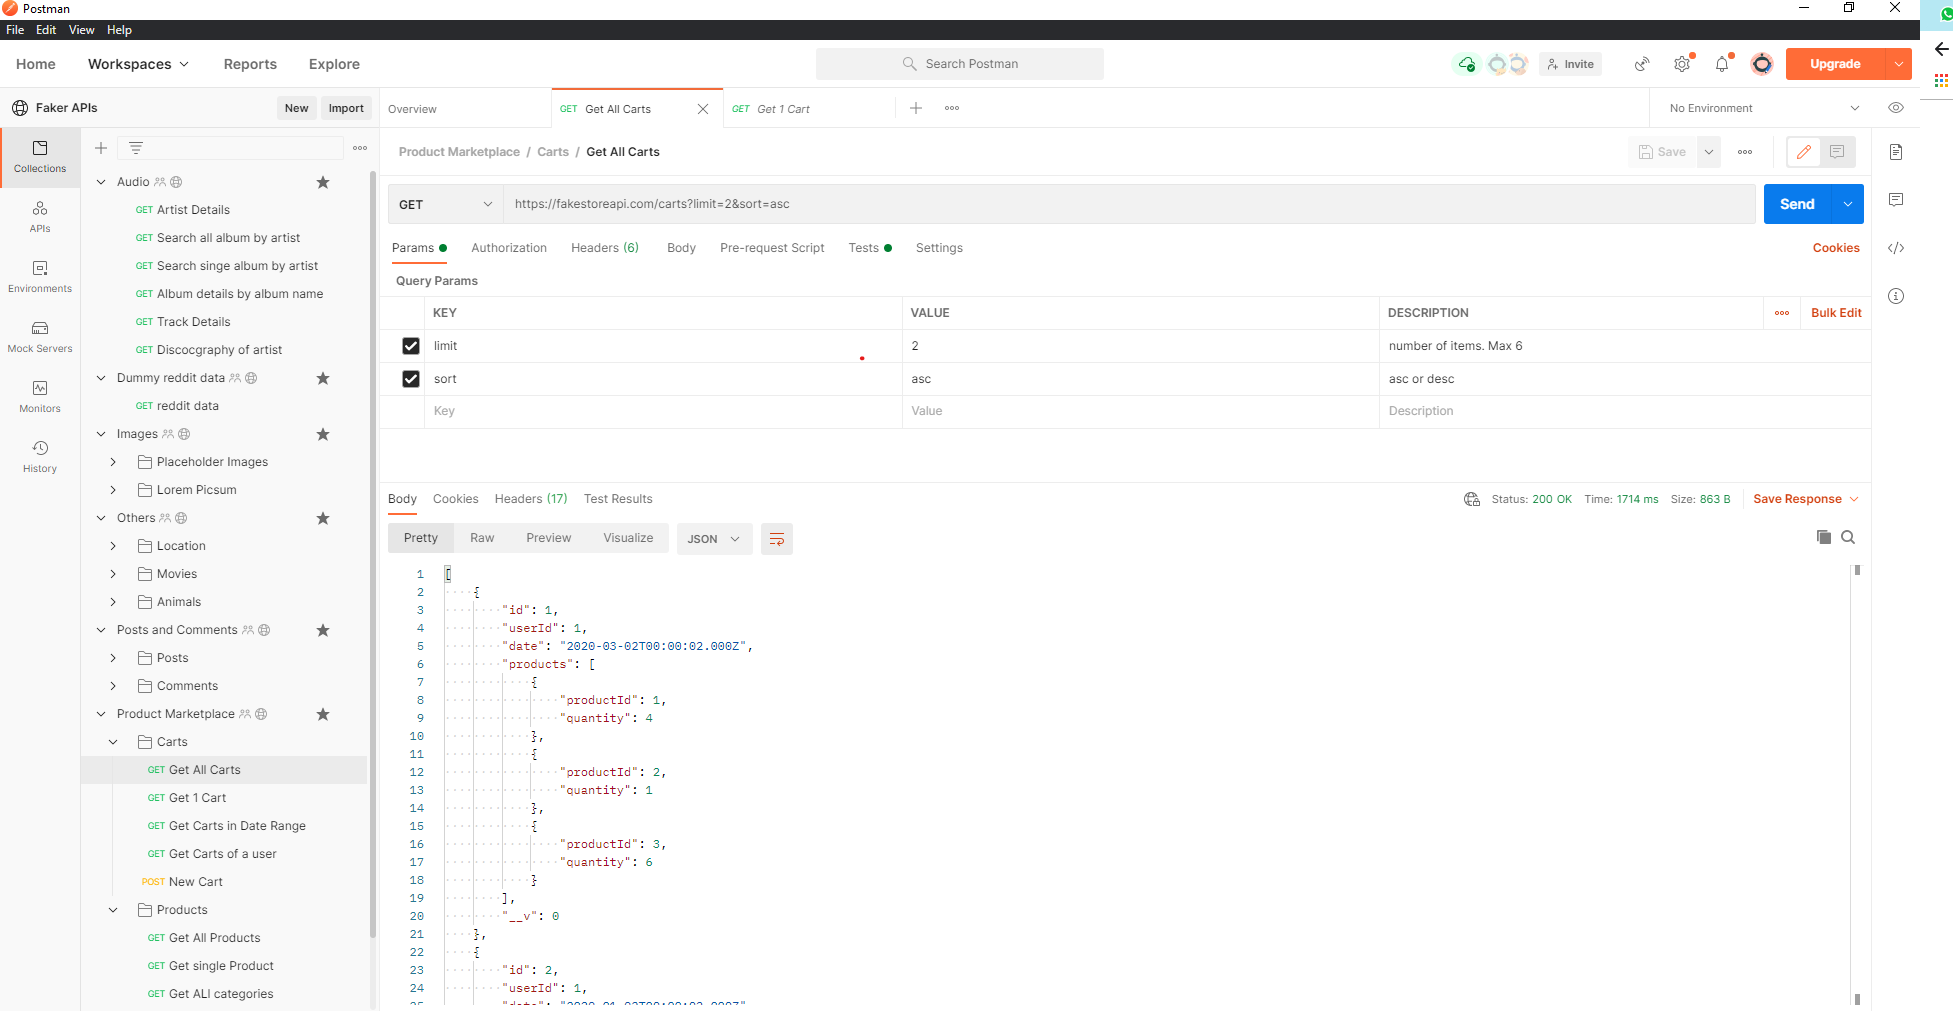Click the request URL field
This screenshot has height=1011, width=1953.
click(1129, 204)
